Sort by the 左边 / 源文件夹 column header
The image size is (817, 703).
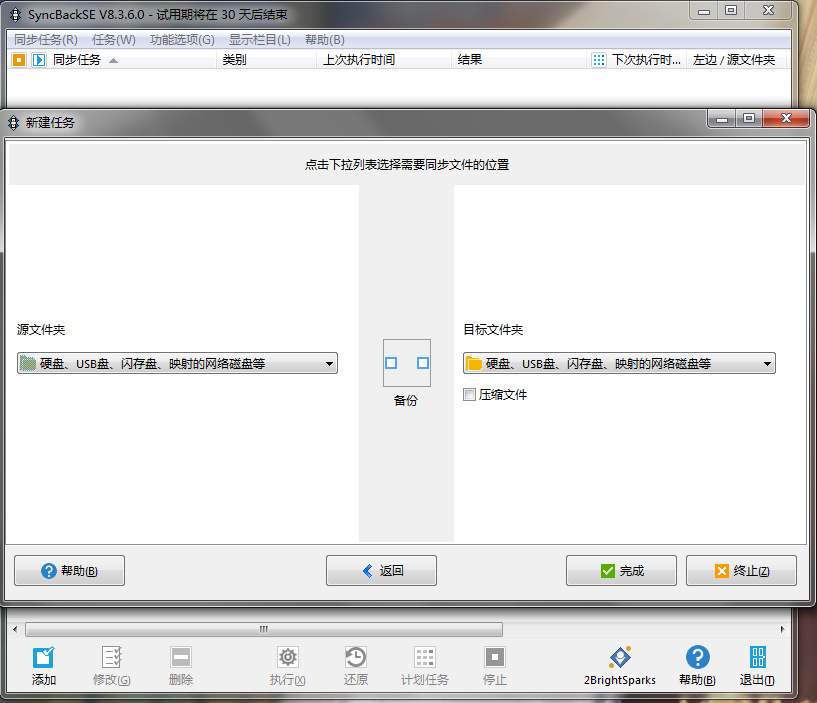tap(734, 60)
